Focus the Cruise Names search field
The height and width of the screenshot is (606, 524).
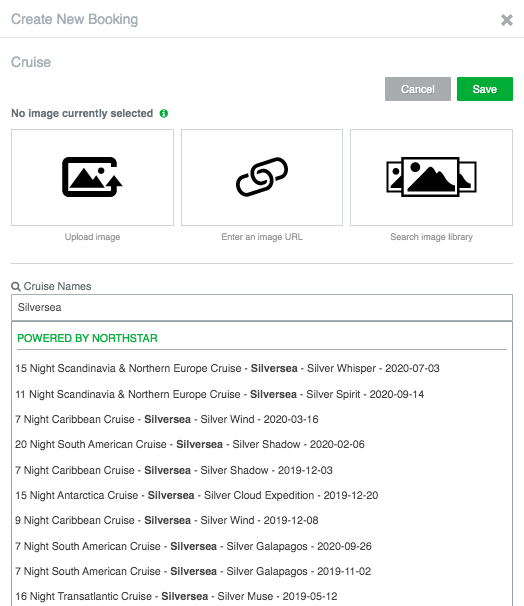262,307
